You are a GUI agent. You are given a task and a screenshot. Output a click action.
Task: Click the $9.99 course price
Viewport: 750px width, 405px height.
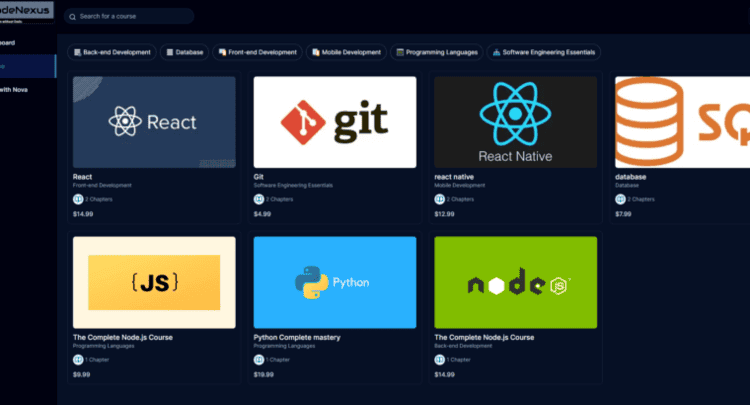[x=81, y=375]
